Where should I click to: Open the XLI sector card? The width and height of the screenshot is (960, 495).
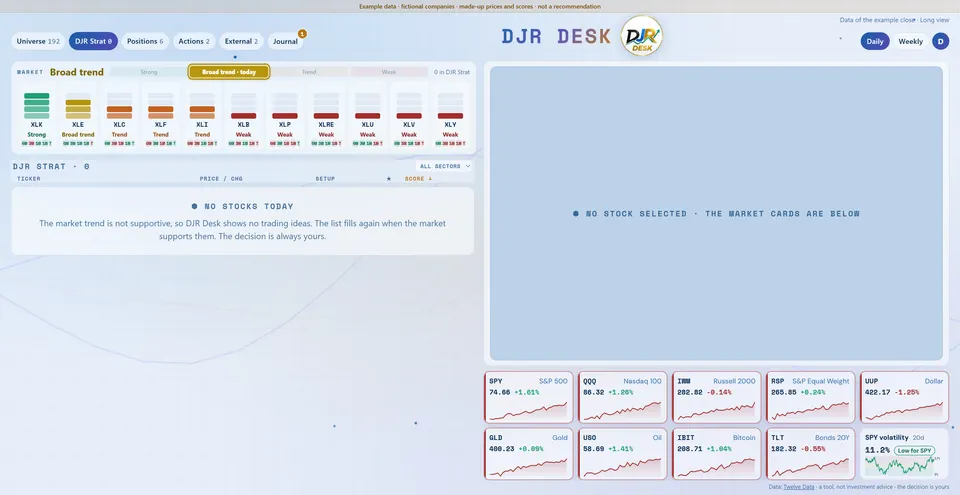point(202,116)
